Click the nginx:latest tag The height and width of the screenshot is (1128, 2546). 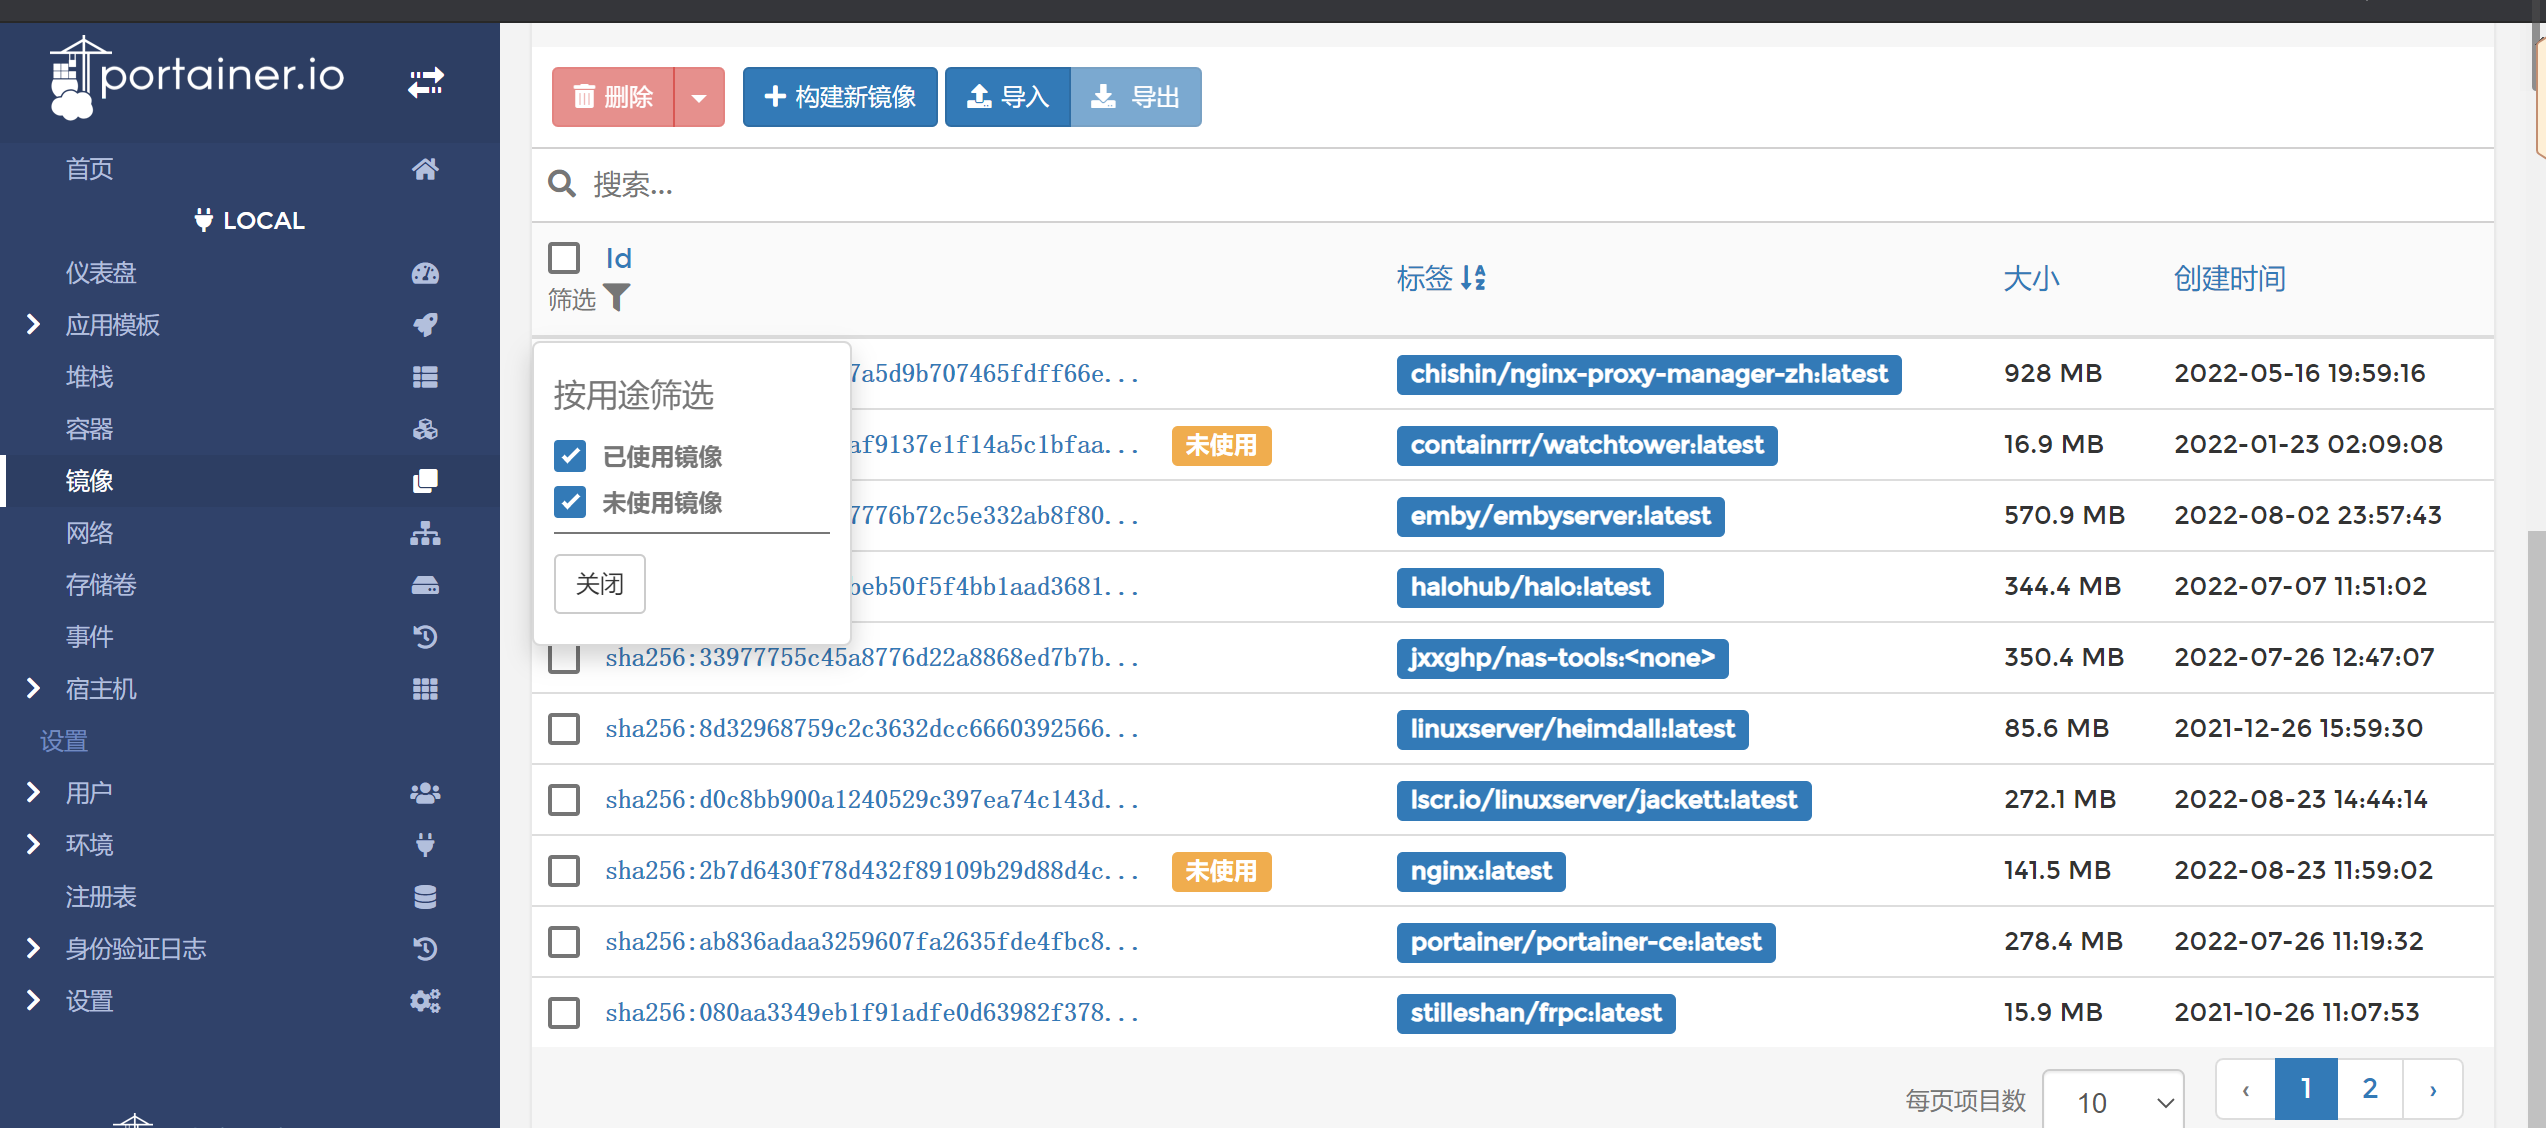[x=1481, y=871]
